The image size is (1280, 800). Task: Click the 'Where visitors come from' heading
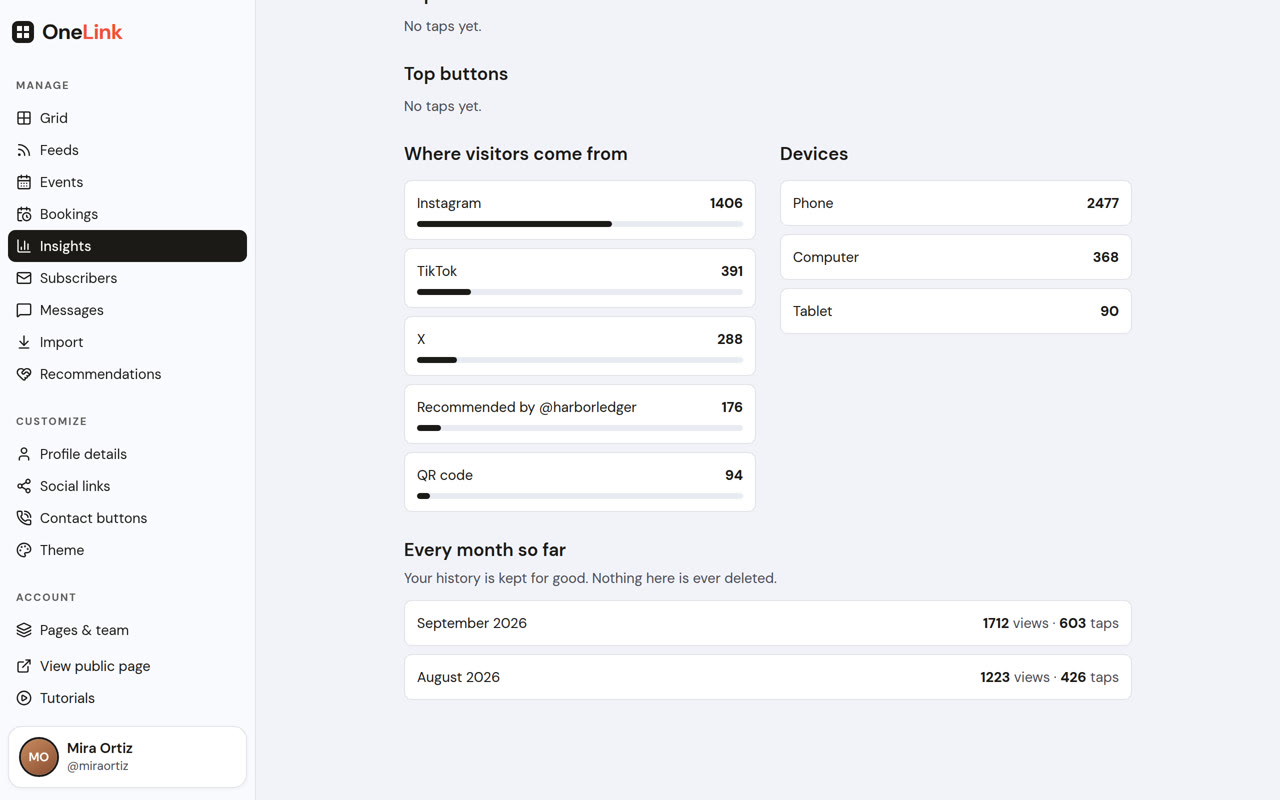point(516,154)
